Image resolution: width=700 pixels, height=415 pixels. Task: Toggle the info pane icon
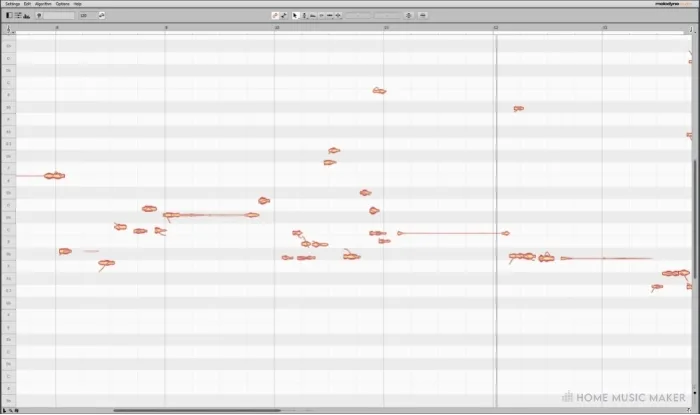point(9,15)
